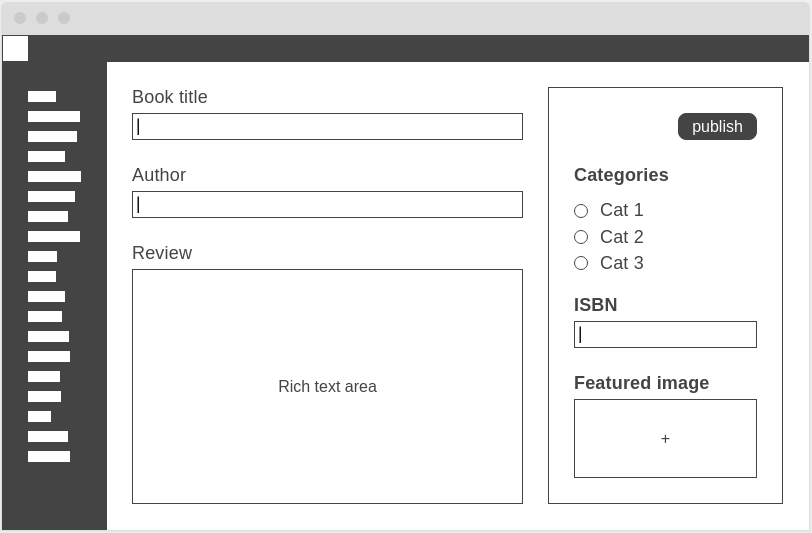Image resolution: width=812 pixels, height=533 pixels.
Task: Open the fifth sidebar menu item
Action: [x=54, y=176]
